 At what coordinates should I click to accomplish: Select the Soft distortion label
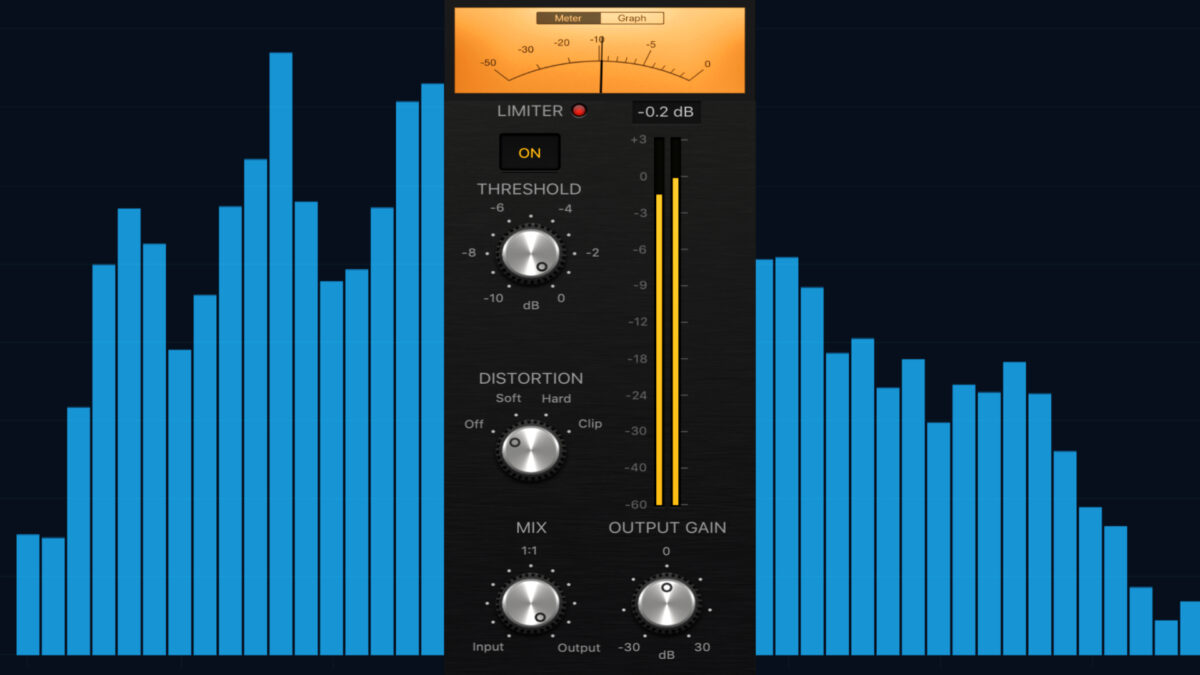(x=509, y=398)
